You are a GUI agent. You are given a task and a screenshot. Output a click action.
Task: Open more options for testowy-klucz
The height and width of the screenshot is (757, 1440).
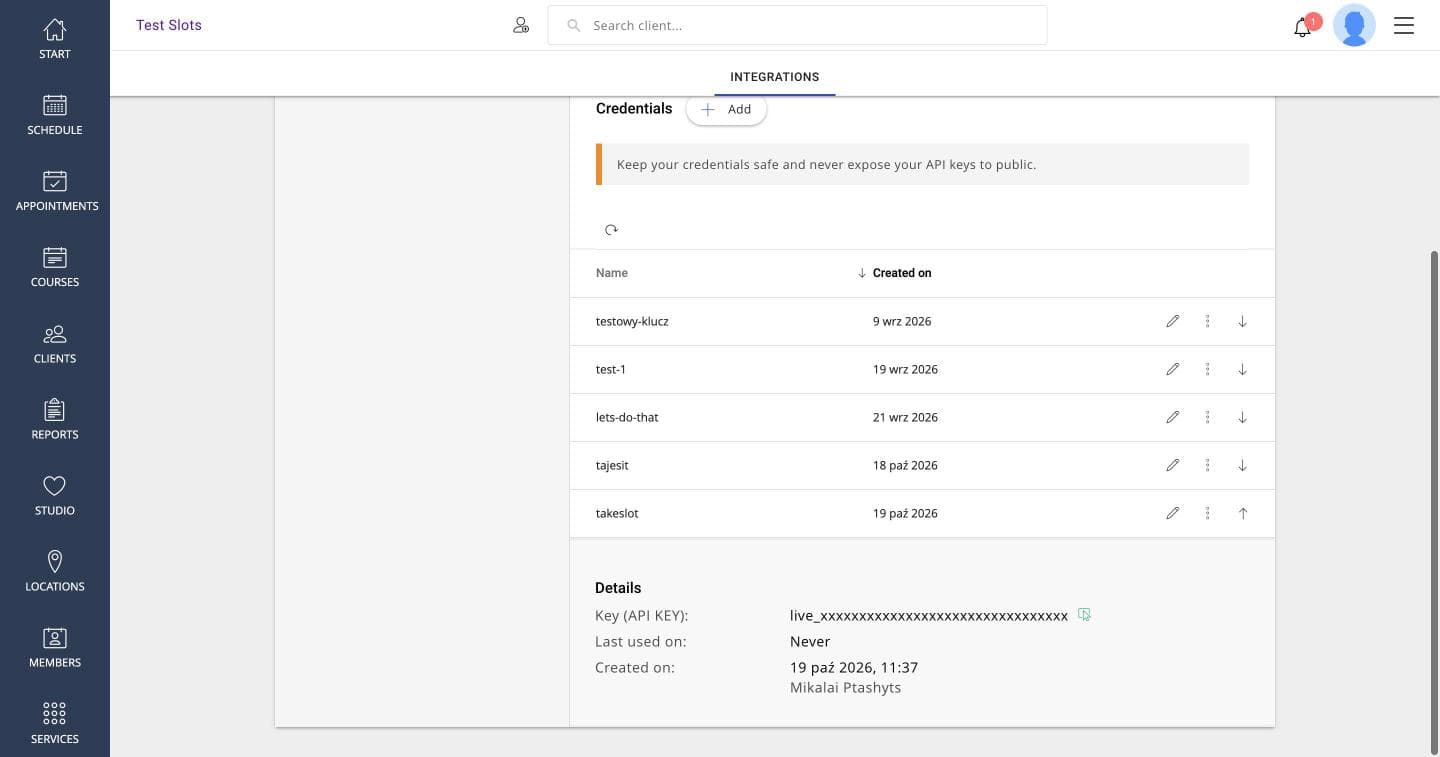pos(1208,321)
